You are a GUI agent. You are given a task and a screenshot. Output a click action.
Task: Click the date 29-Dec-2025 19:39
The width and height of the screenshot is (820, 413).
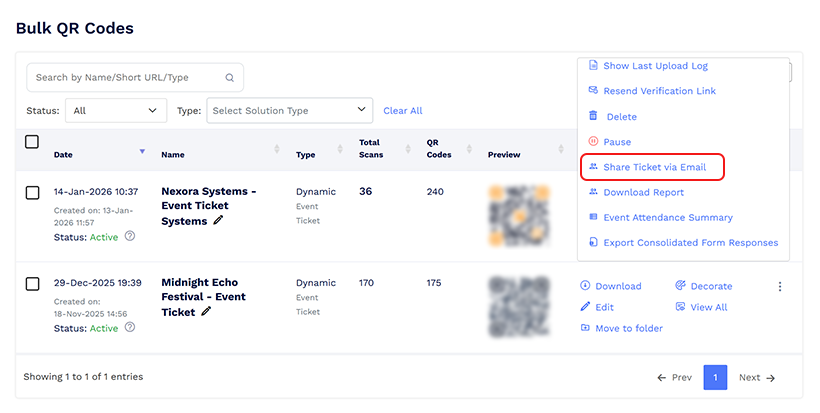pyautogui.click(x=97, y=283)
